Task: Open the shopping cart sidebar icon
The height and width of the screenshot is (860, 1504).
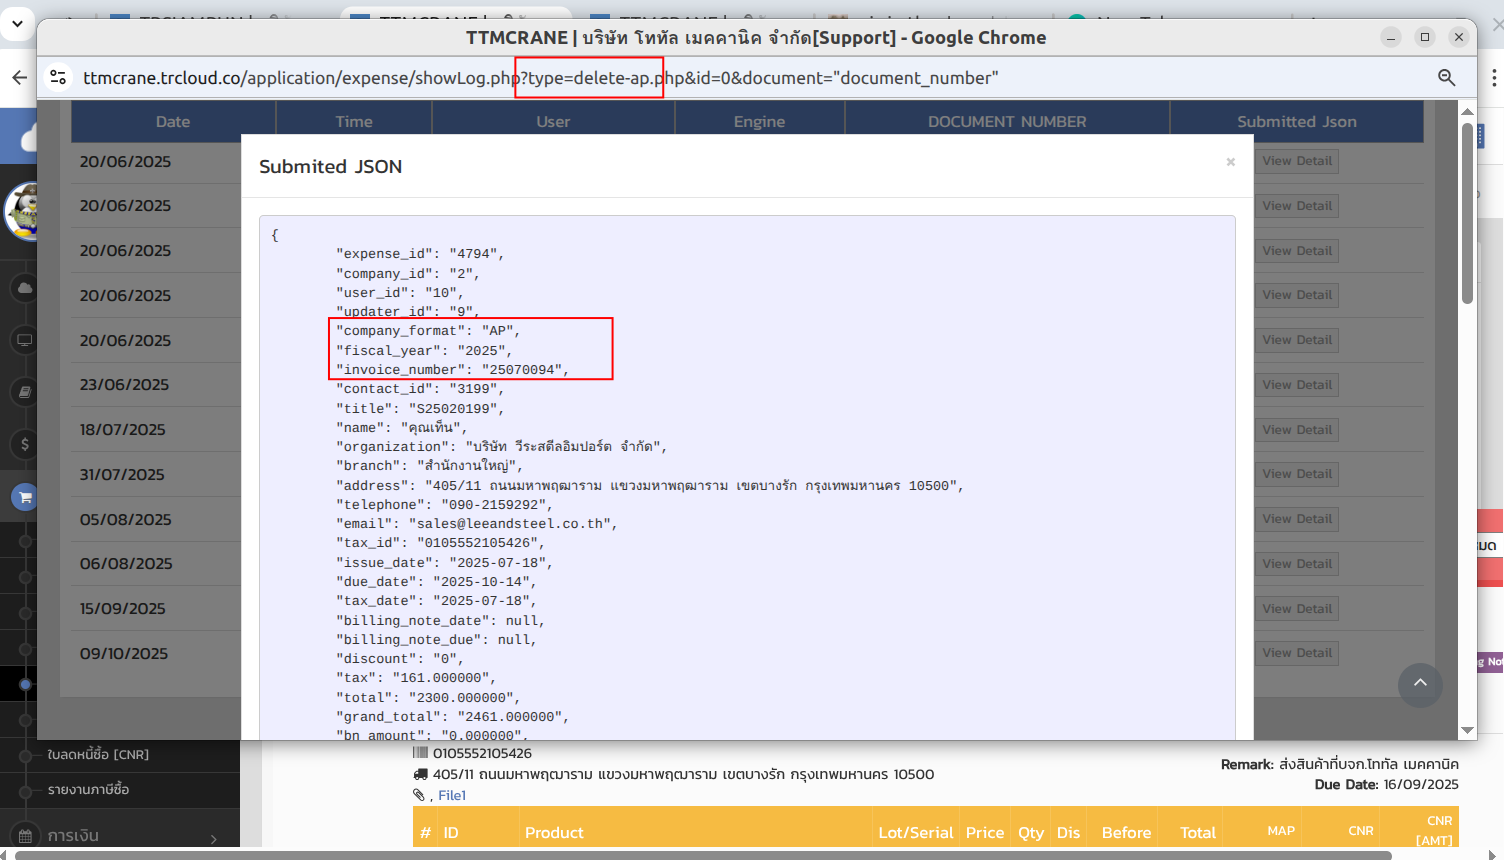Action: [x=25, y=497]
